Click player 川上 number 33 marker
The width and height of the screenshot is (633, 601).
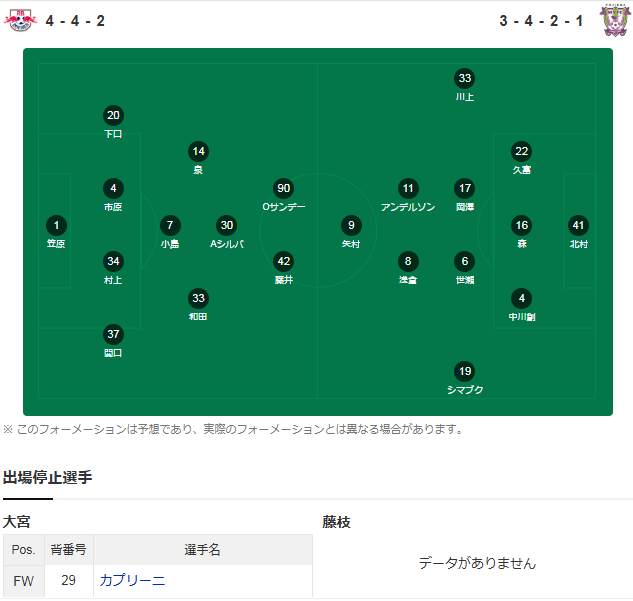(x=464, y=79)
